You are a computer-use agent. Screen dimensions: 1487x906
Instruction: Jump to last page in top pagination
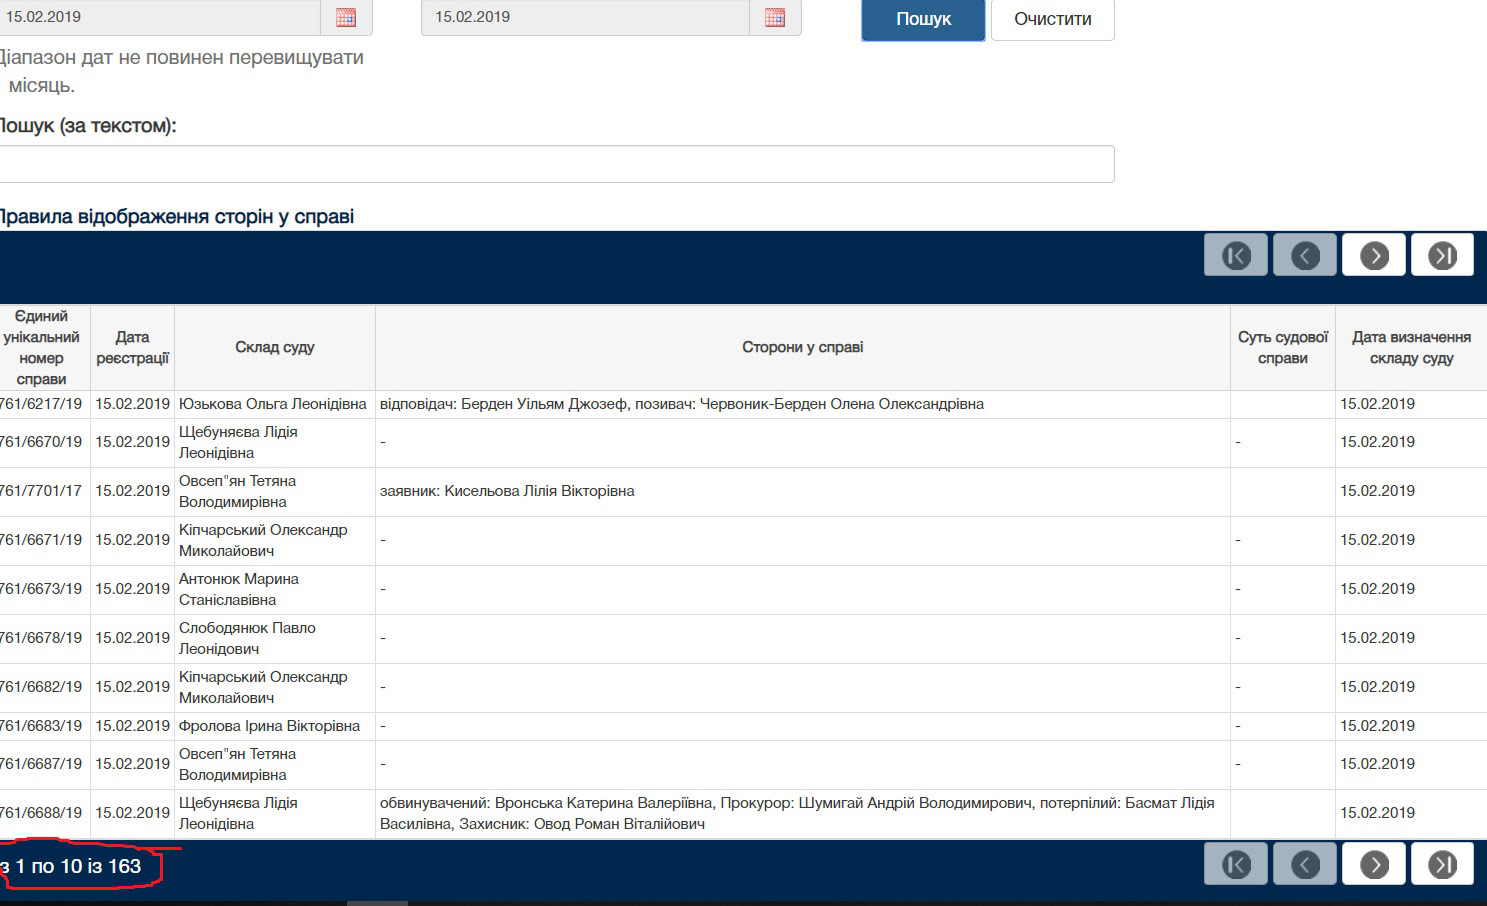point(1441,255)
